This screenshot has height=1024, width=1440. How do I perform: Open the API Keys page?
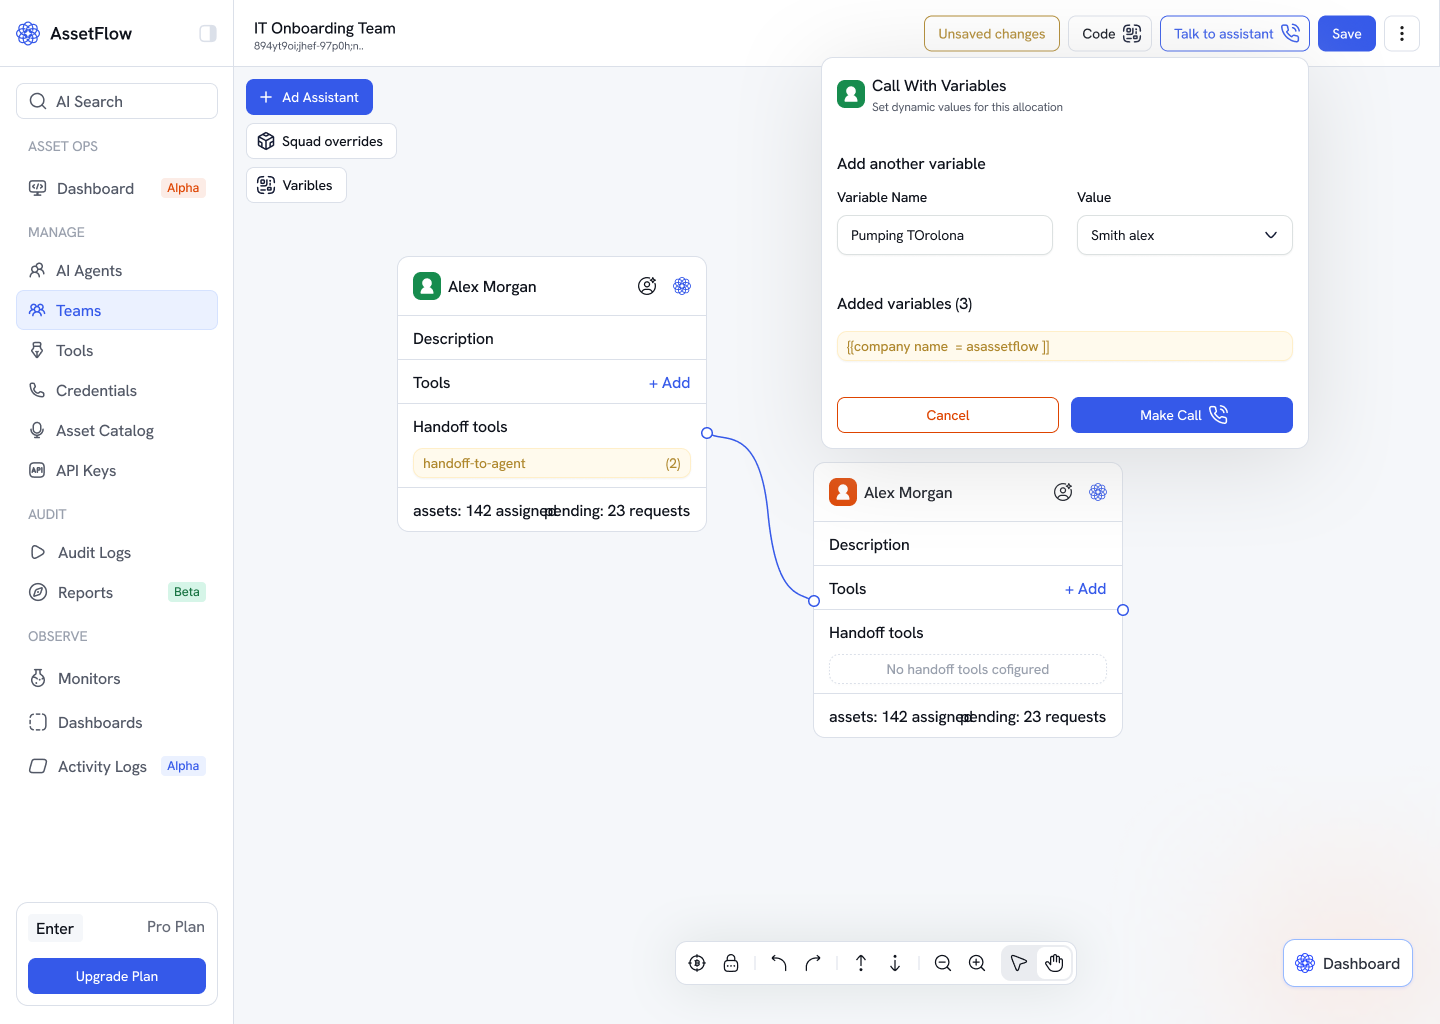[117, 470]
